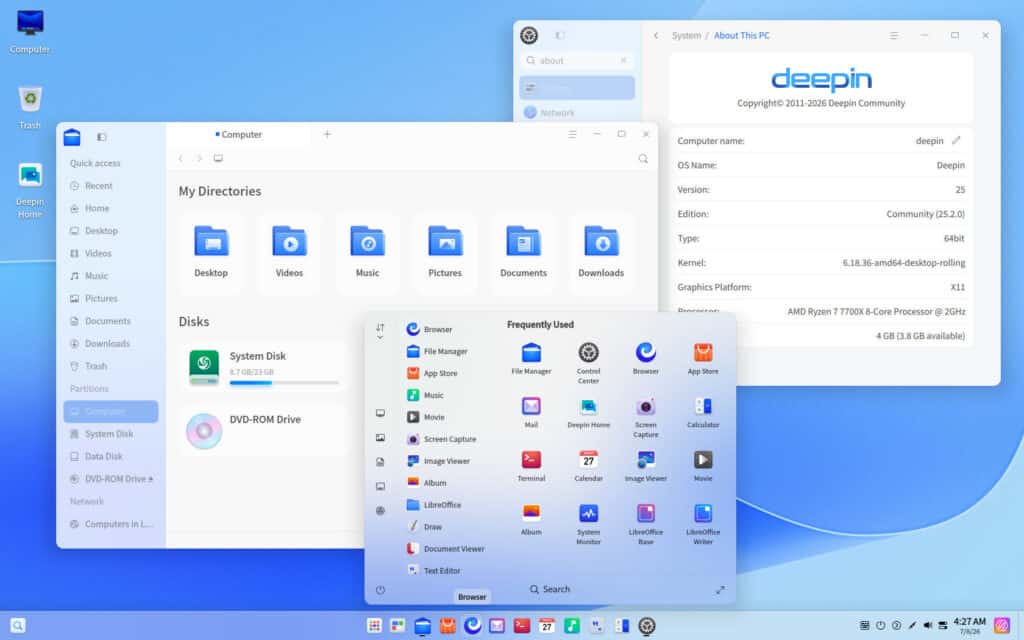Open Documents folder in My Directories

pyautogui.click(x=523, y=253)
